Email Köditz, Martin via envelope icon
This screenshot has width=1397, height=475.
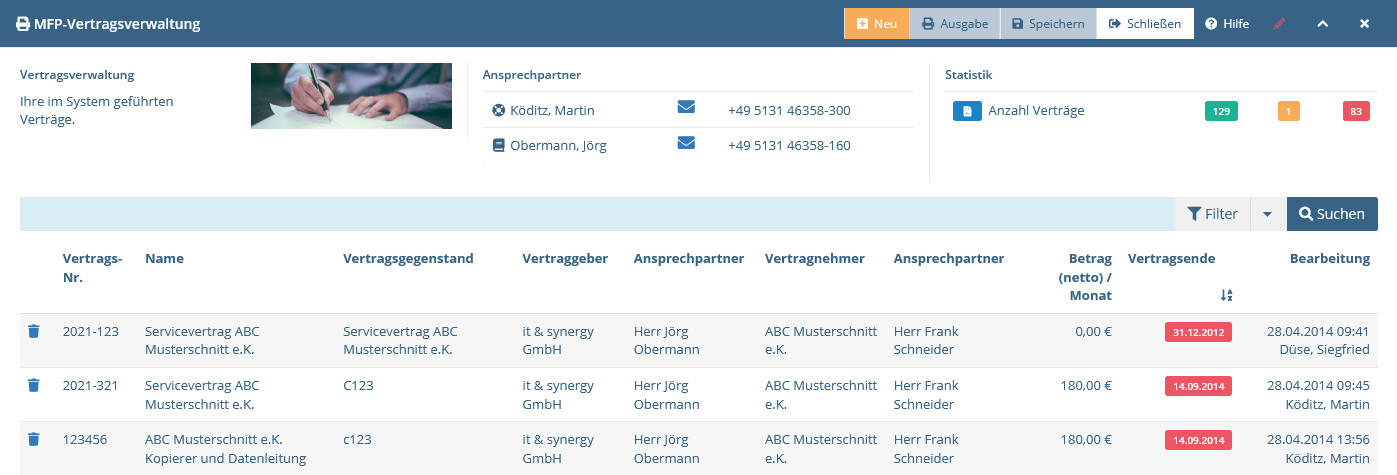click(686, 108)
